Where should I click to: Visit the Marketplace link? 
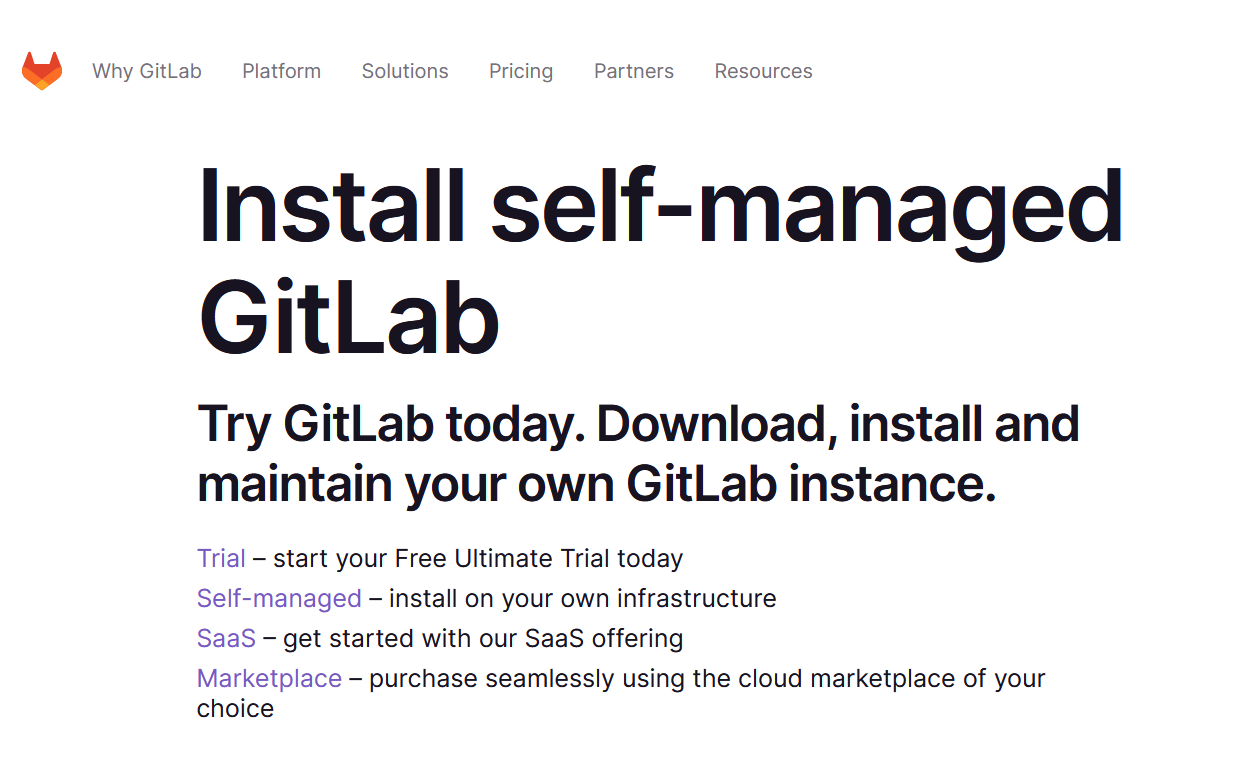tap(269, 678)
